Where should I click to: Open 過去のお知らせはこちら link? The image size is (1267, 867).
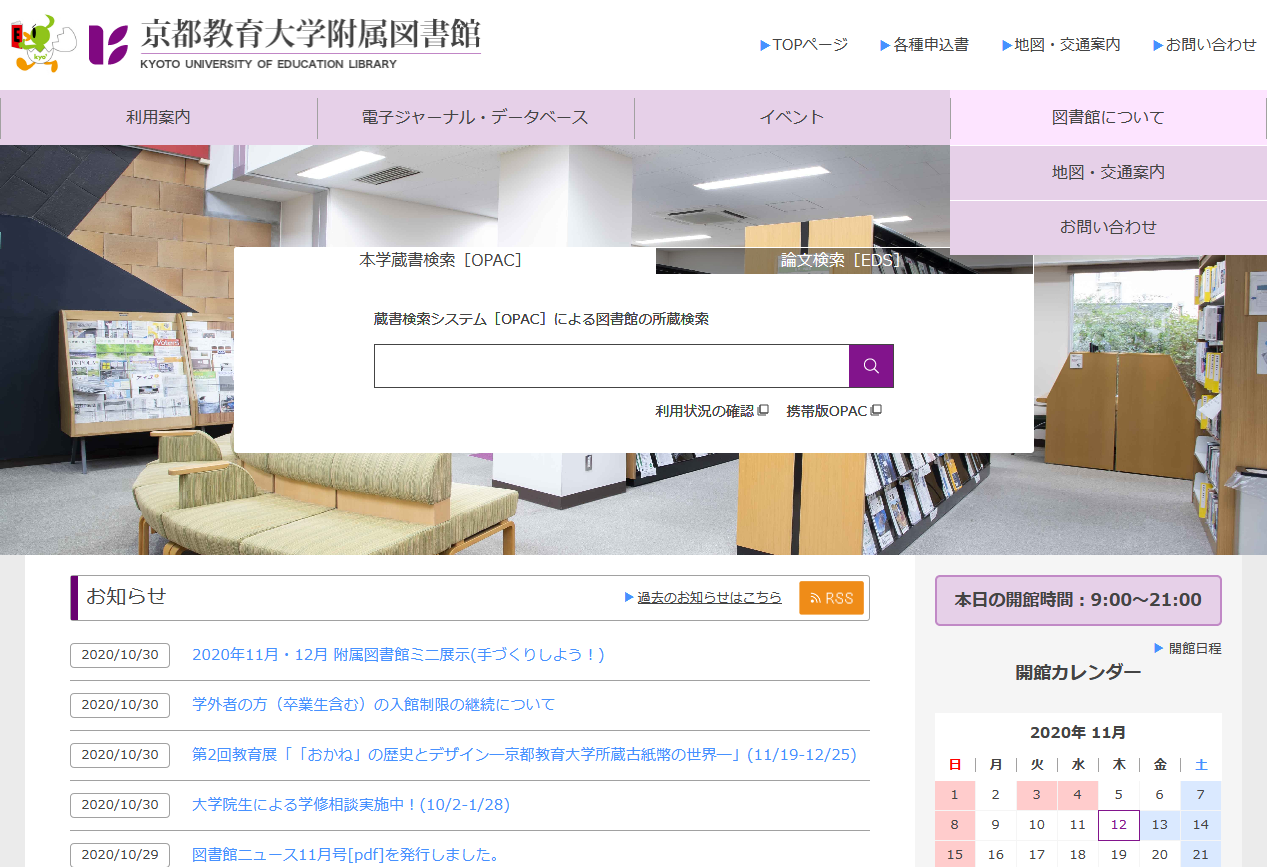(x=709, y=598)
